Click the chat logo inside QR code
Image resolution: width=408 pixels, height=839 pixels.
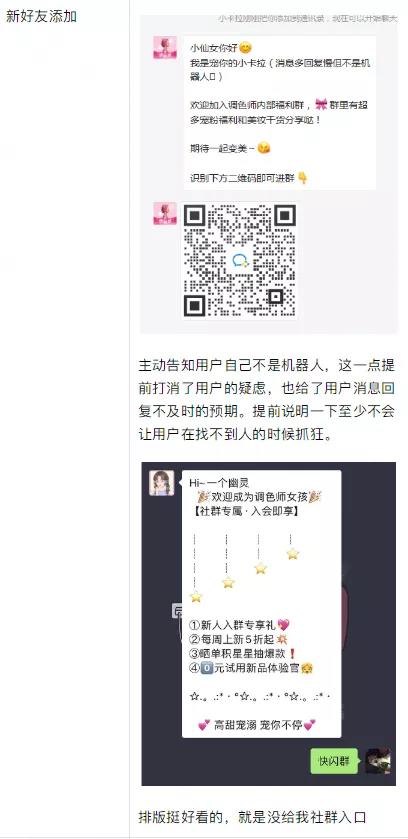coord(240,261)
